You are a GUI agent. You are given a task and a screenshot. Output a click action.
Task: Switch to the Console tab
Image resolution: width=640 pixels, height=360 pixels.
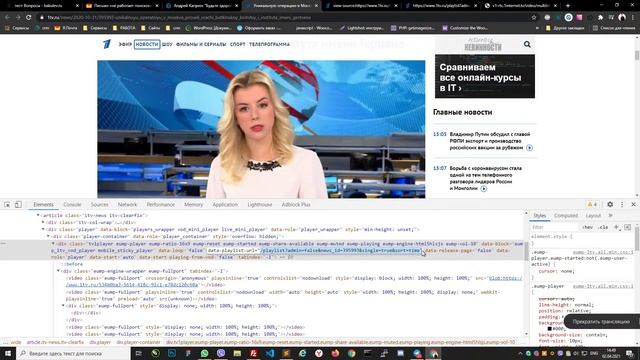pos(72,204)
